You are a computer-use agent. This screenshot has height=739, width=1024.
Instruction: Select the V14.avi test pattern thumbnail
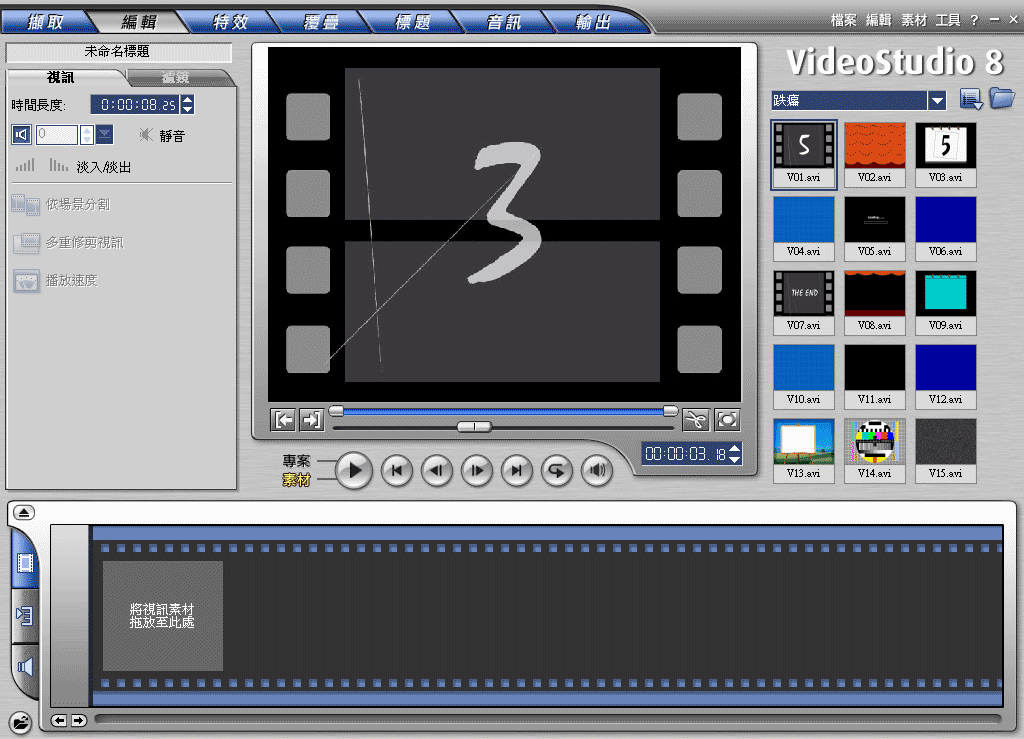coord(874,450)
